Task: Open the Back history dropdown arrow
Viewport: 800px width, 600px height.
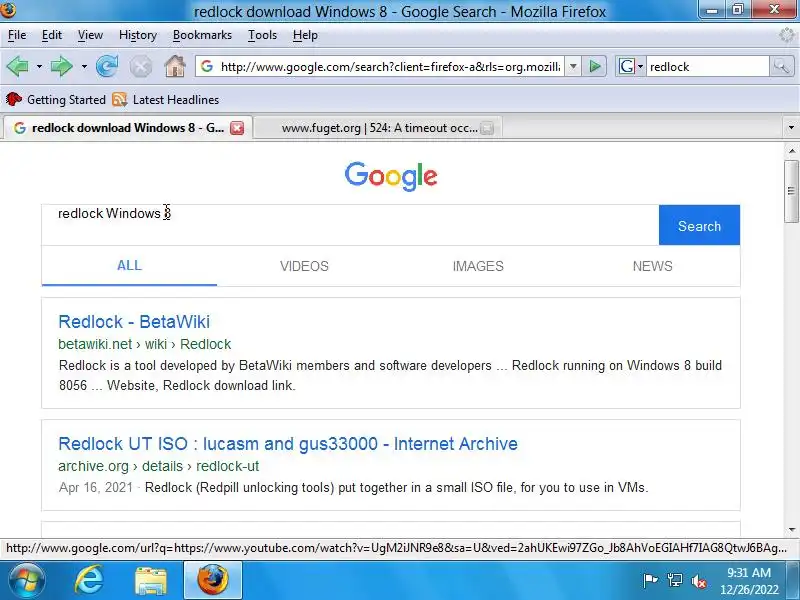Action: point(39,67)
